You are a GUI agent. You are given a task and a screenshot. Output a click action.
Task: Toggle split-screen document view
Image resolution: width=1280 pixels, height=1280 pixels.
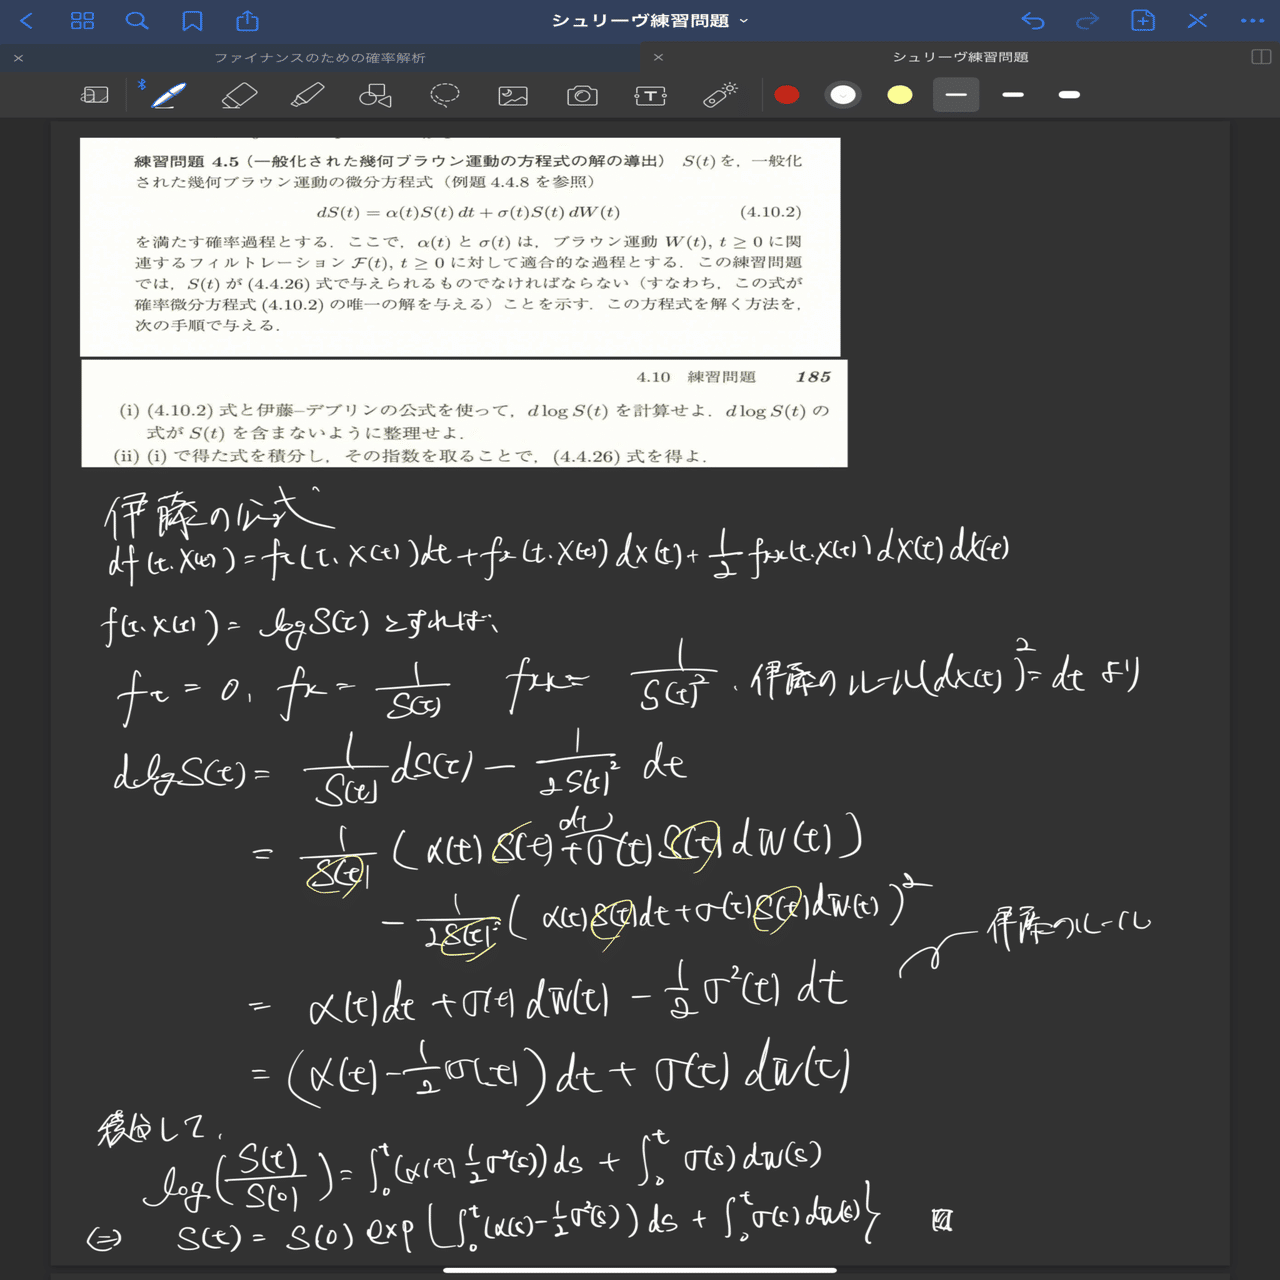coord(1262,58)
